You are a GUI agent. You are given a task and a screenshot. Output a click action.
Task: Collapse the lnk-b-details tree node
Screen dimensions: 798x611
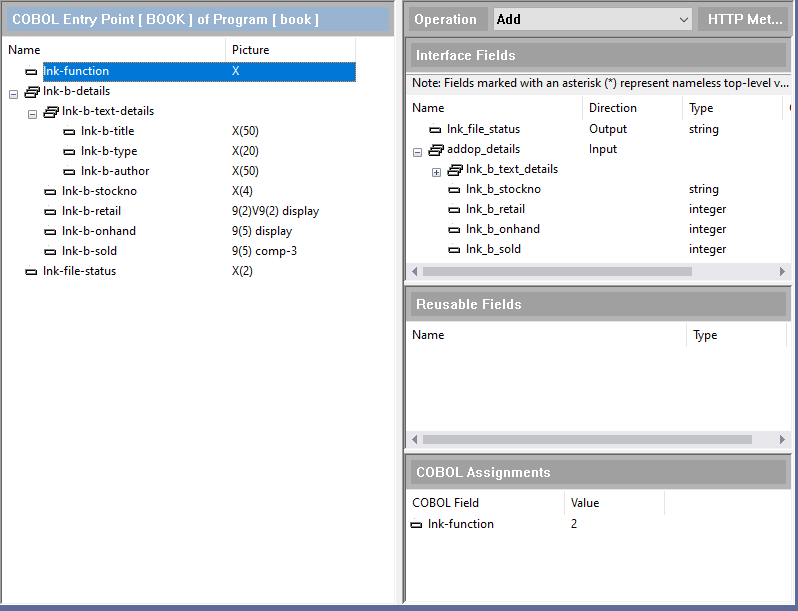(13, 93)
